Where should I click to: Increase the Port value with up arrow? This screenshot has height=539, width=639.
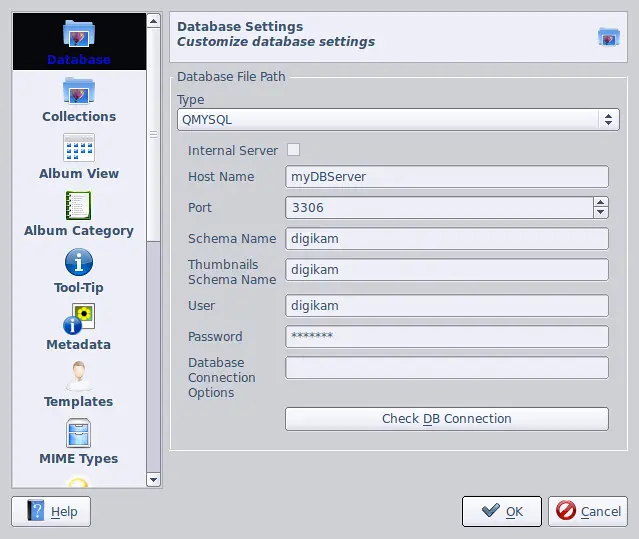point(600,202)
